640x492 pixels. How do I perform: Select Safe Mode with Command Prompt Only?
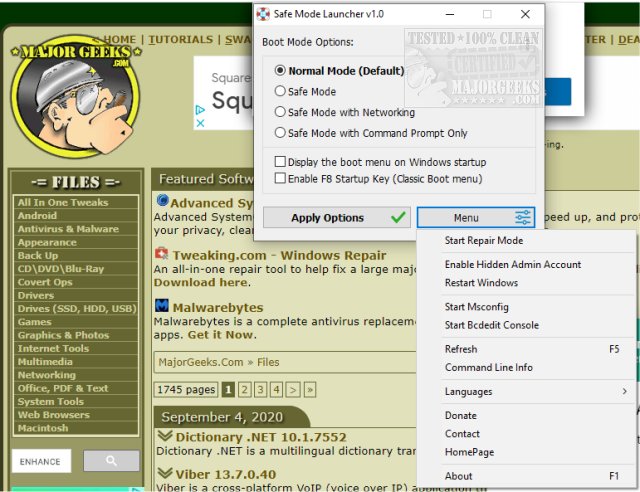280,133
